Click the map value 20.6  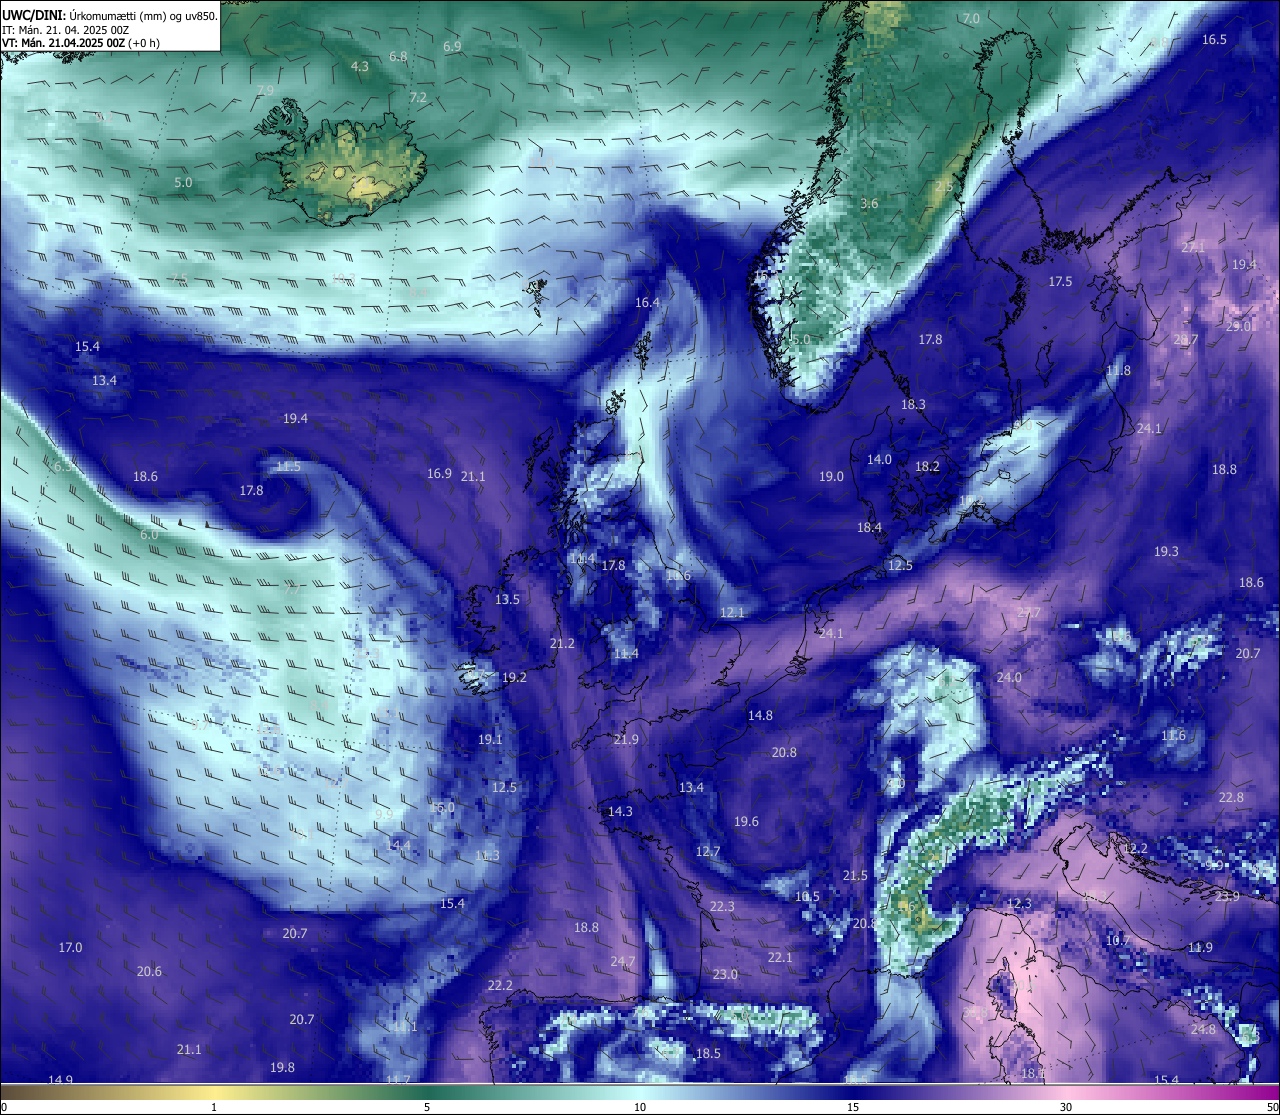tap(149, 971)
